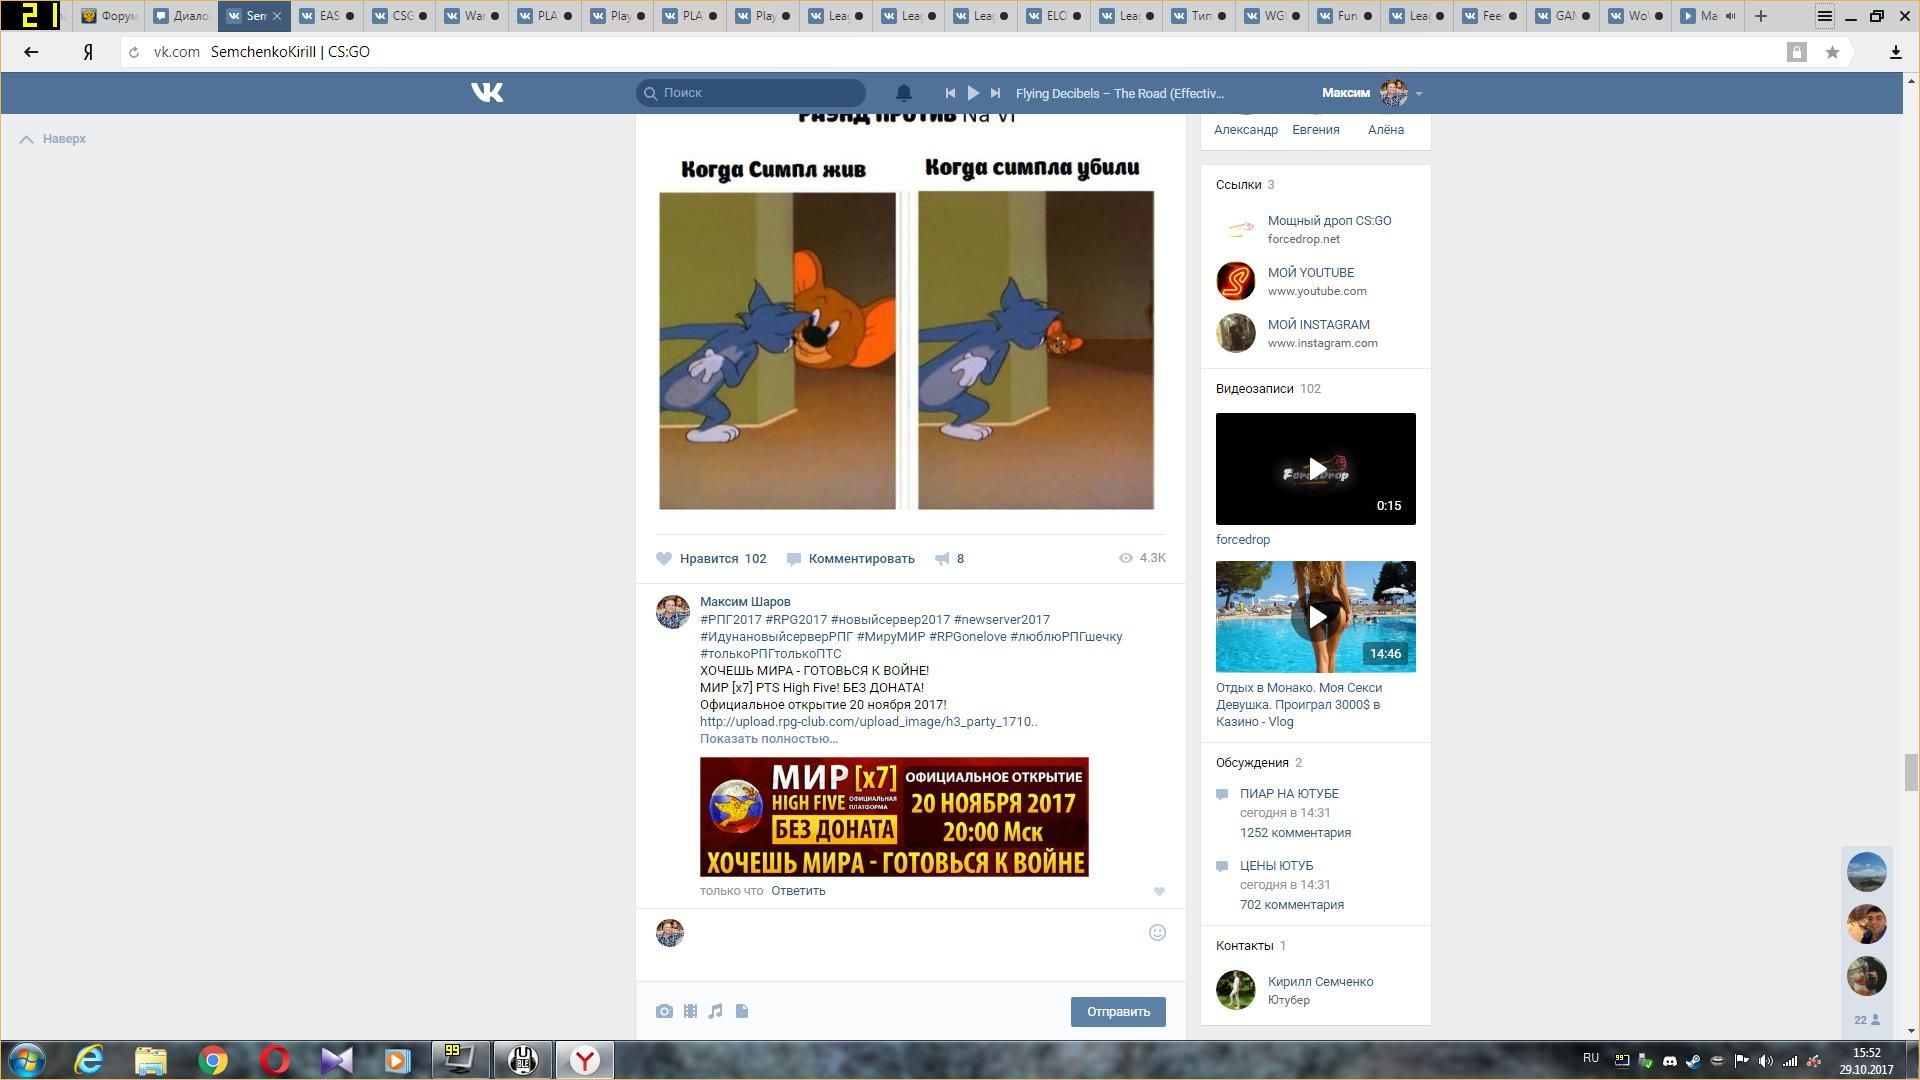This screenshot has width=1920, height=1080.
Task: Open the emoji picker in the comment box
Action: click(x=1157, y=932)
